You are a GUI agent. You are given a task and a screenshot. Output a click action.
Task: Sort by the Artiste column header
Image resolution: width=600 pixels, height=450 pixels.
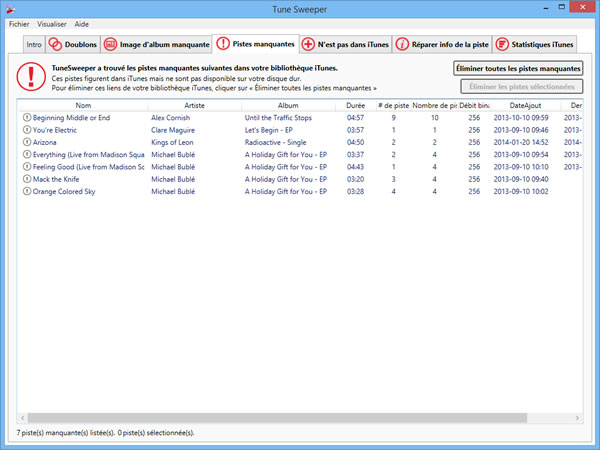coord(194,105)
